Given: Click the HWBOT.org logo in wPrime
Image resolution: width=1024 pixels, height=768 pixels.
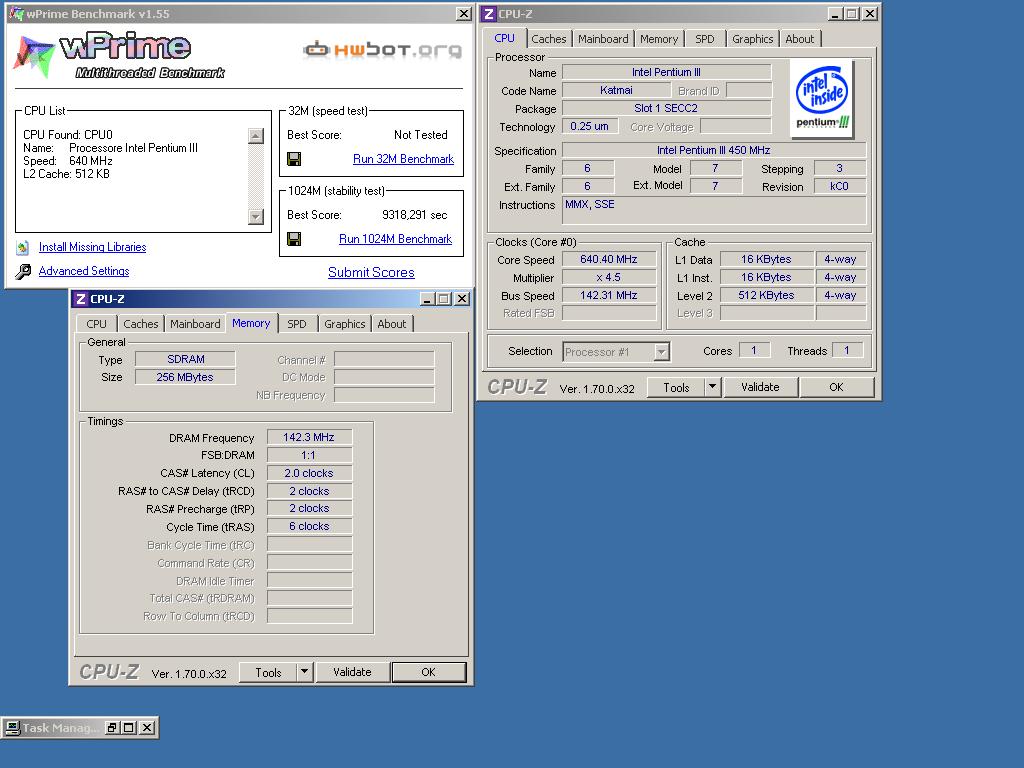Looking at the screenshot, I should click(383, 50).
